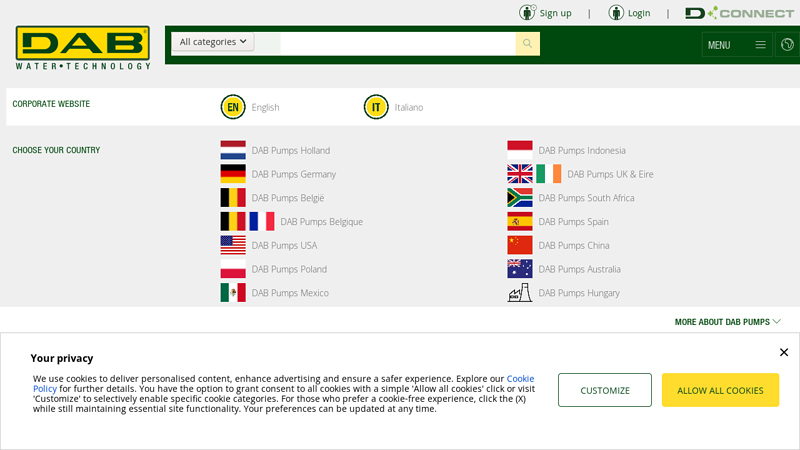The width and height of the screenshot is (800, 450).
Task: Open DAB Pumps Hungary link
Action: coord(579,293)
